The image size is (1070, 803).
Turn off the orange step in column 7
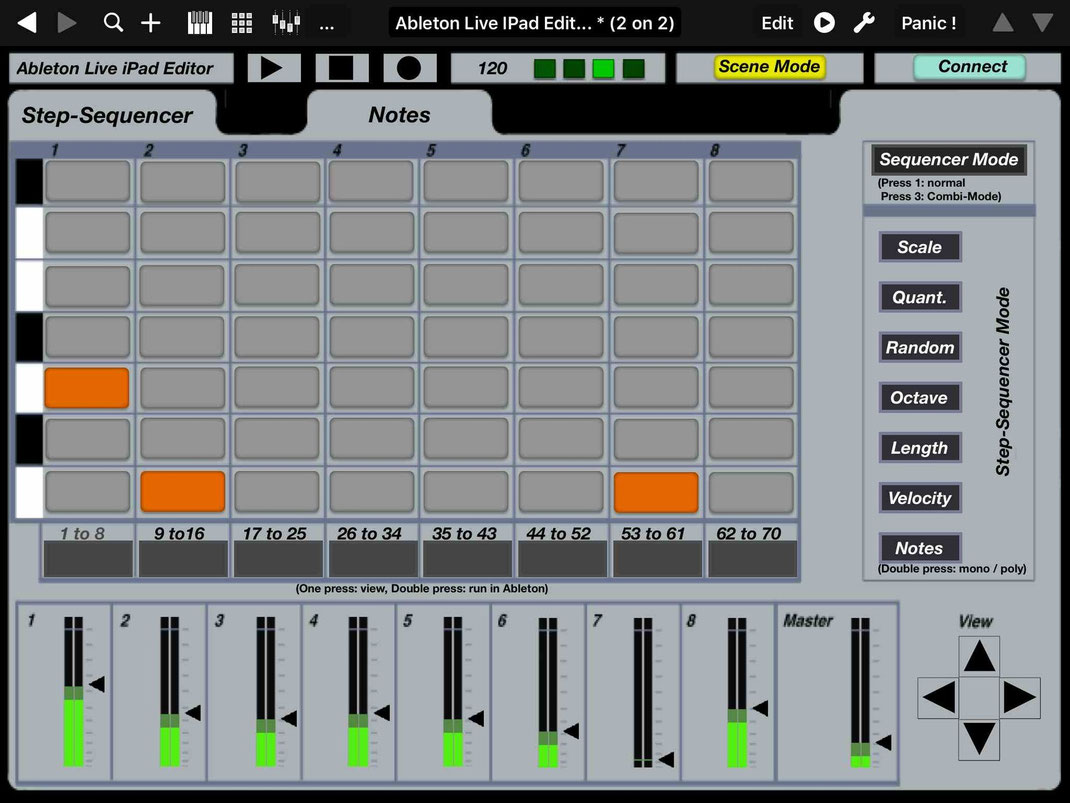[x=656, y=492]
